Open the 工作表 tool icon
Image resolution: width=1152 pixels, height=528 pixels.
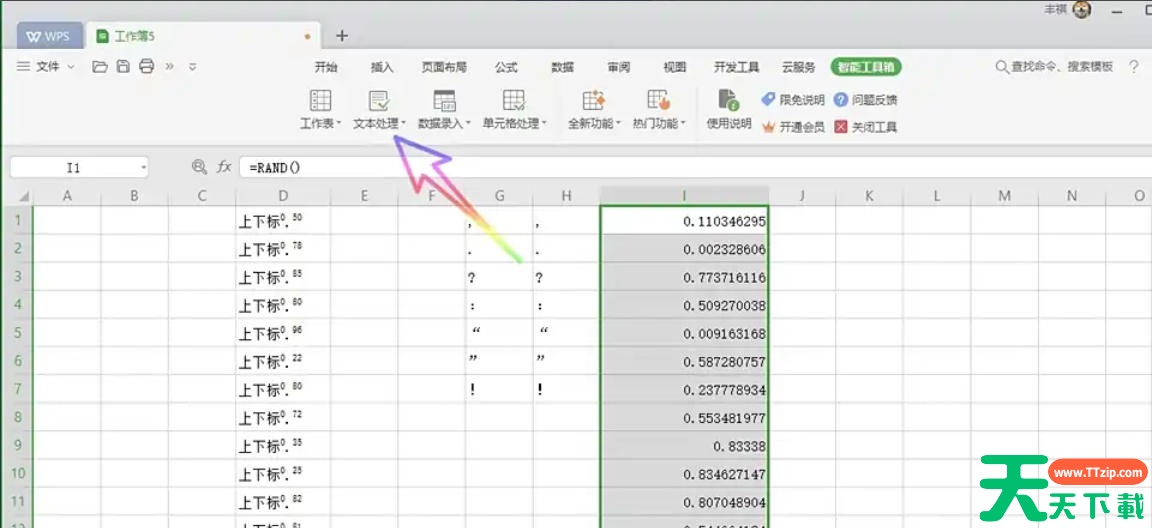coord(320,101)
